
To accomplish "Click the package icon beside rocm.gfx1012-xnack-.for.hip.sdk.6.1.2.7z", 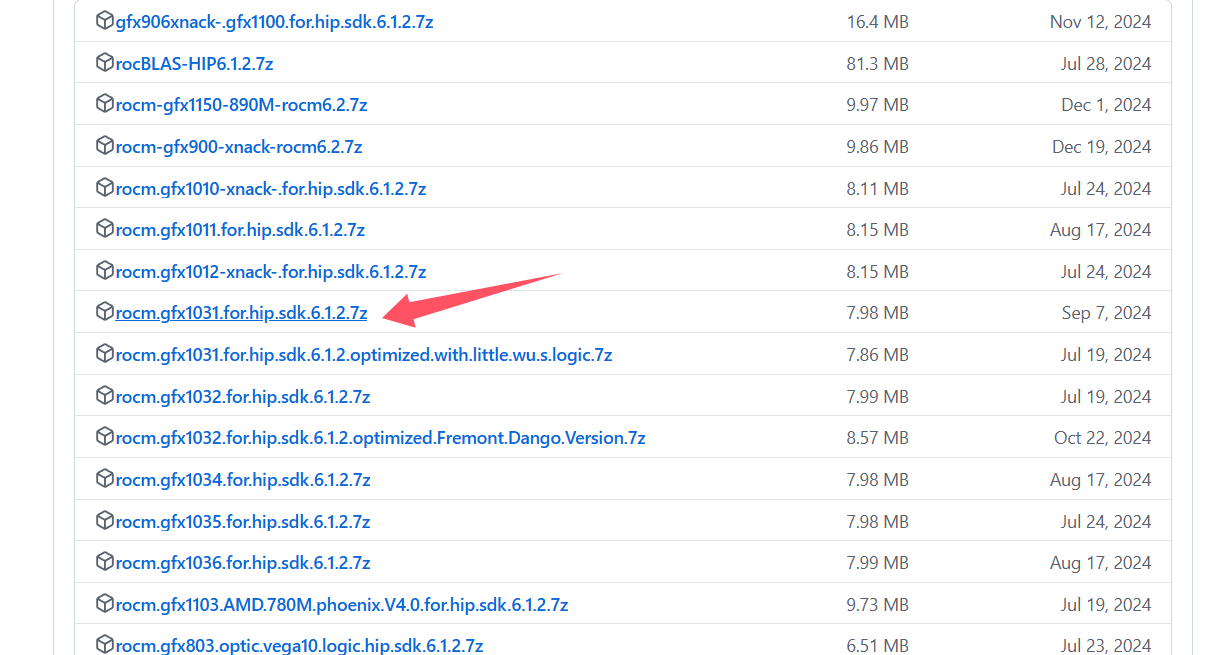I will (104, 271).
